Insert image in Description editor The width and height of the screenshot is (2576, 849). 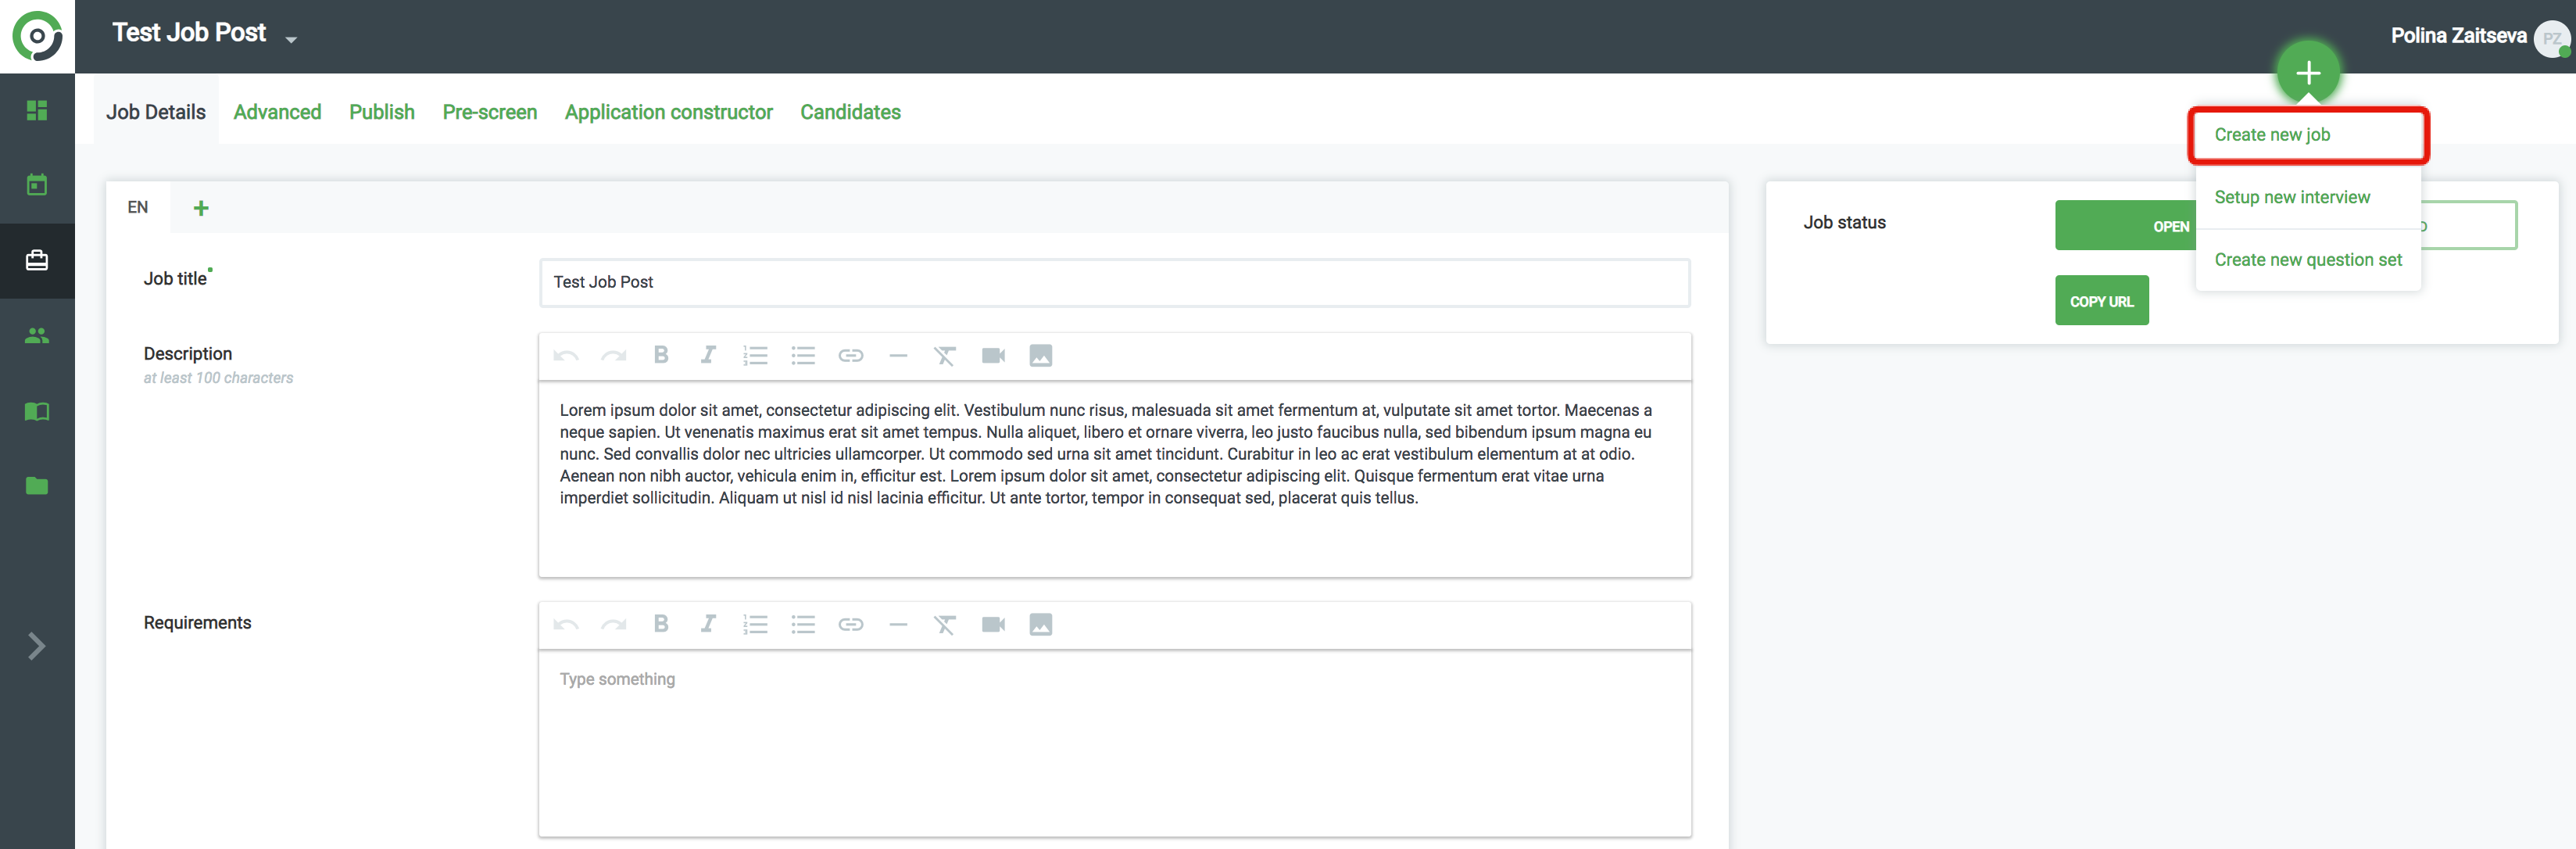click(x=1040, y=355)
